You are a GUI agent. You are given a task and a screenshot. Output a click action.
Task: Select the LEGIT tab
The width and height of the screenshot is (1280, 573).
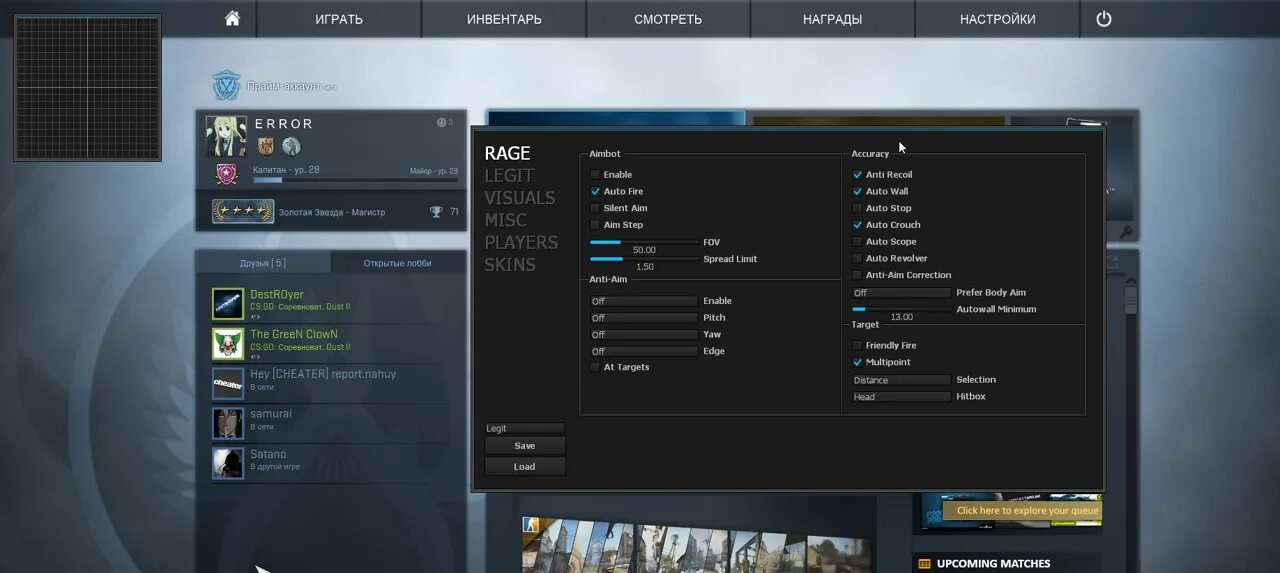[509, 175]
